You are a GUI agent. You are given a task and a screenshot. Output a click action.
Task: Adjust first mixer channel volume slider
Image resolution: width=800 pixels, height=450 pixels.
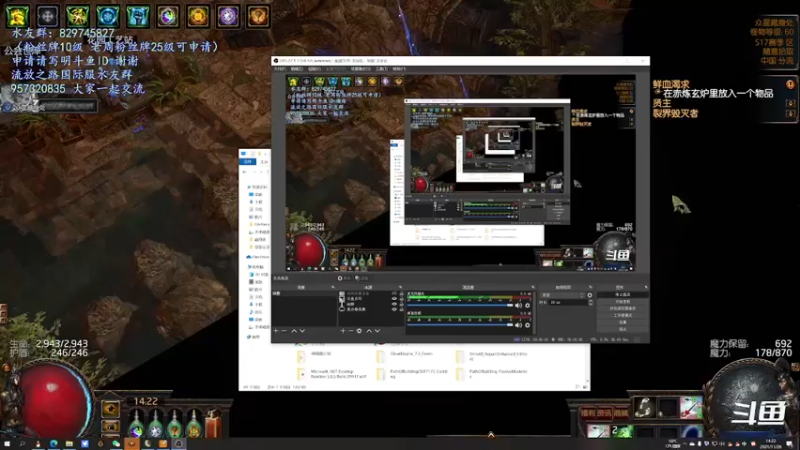click(461, 305)
